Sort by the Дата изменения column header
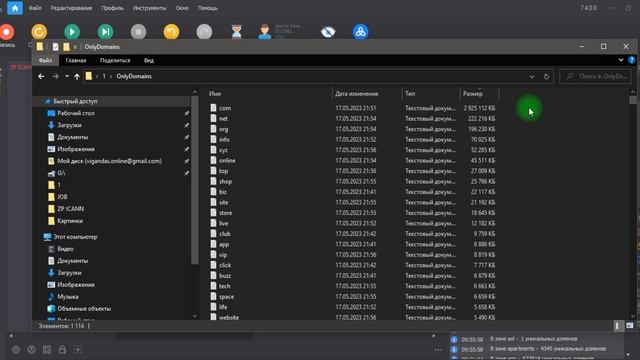This screenshot has width=640, height=360. (x=367, y=94)
